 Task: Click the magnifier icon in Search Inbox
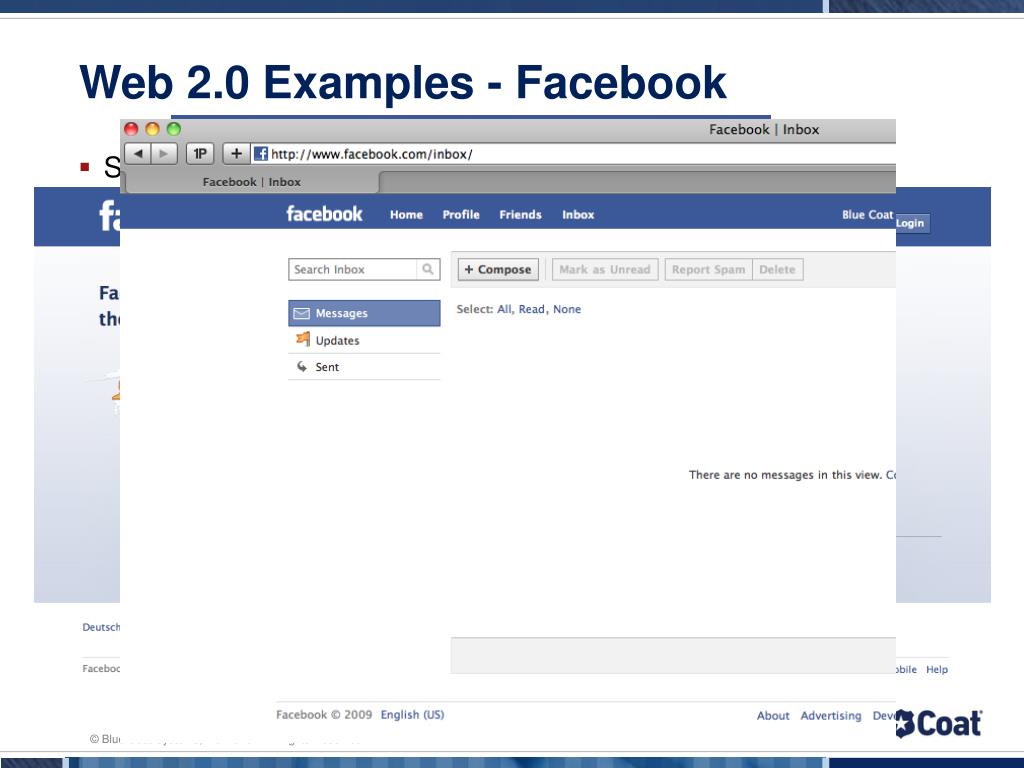click(428, 269)
